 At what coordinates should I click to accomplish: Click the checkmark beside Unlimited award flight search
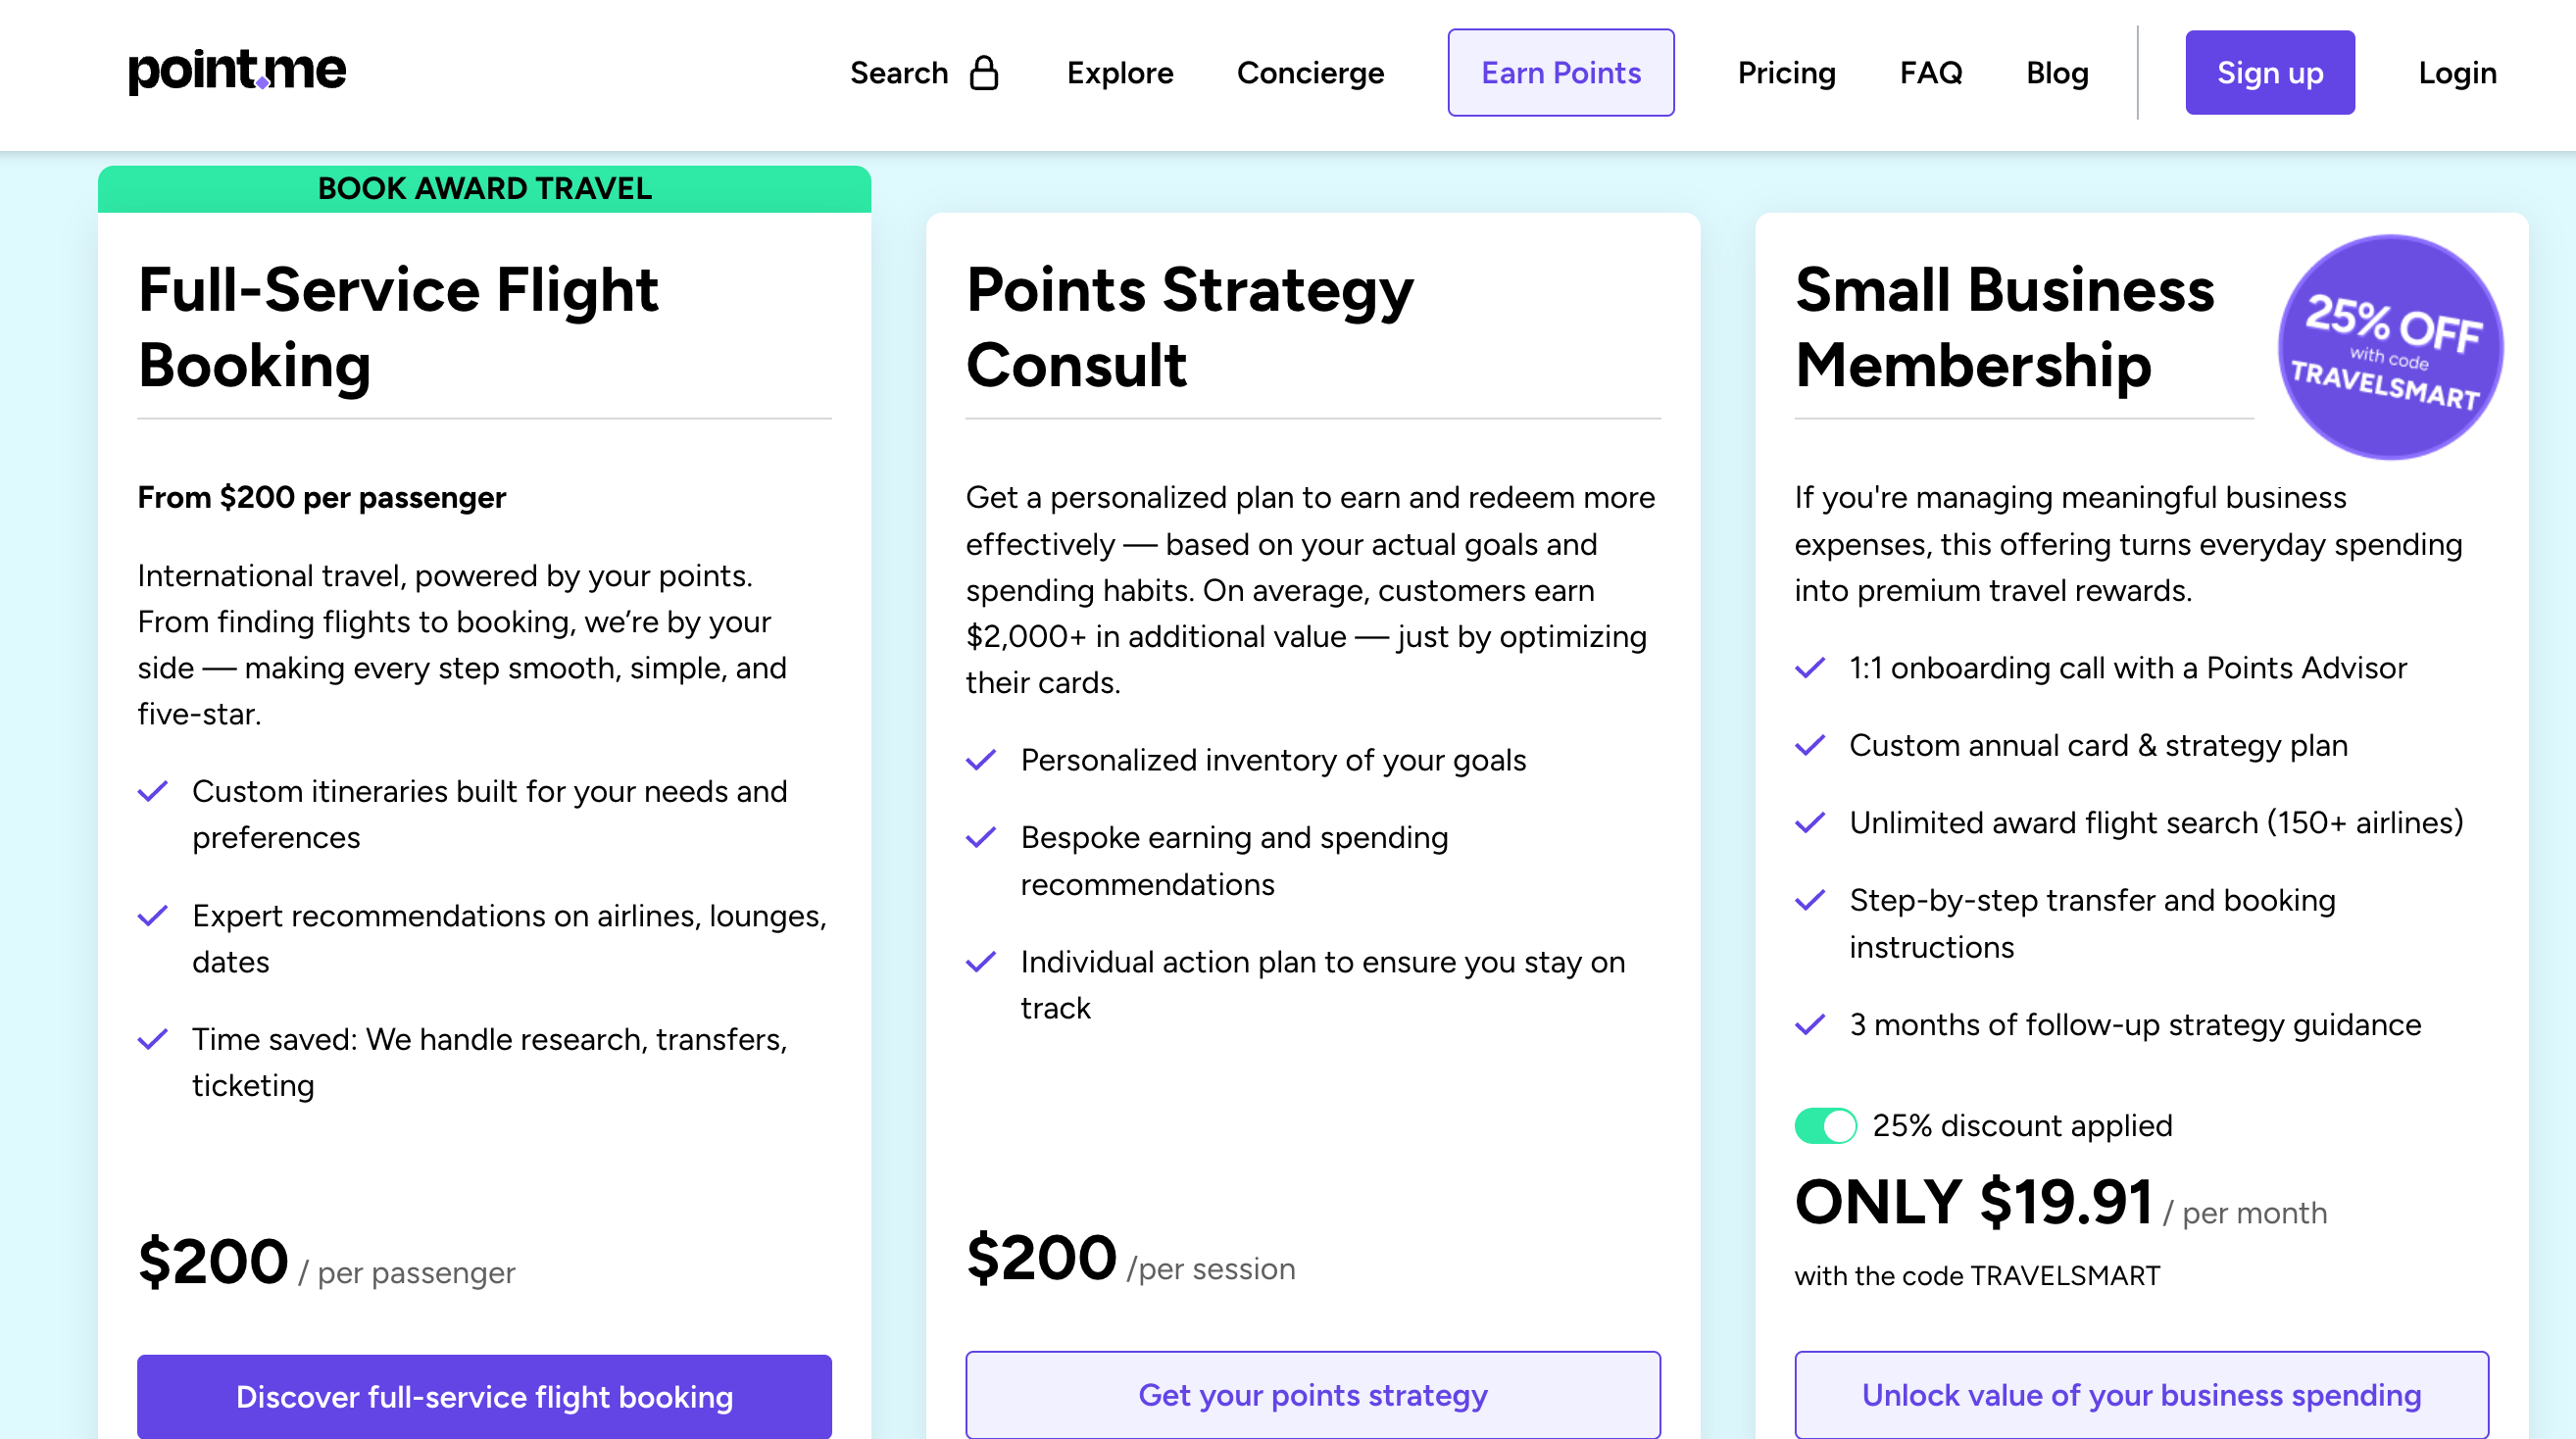click(x=1810, y=822)
